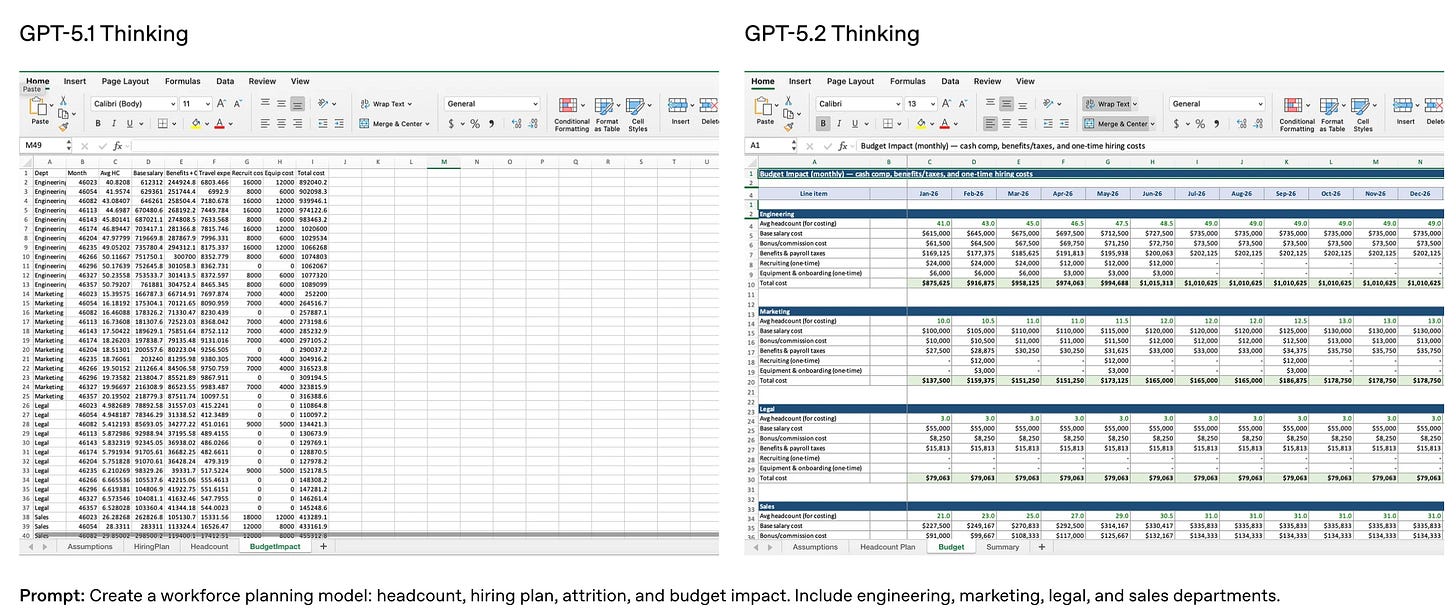Viewport: 1456px width, 614px height.
Task: Open the General number format dropdown
Action: point(1217,103)
